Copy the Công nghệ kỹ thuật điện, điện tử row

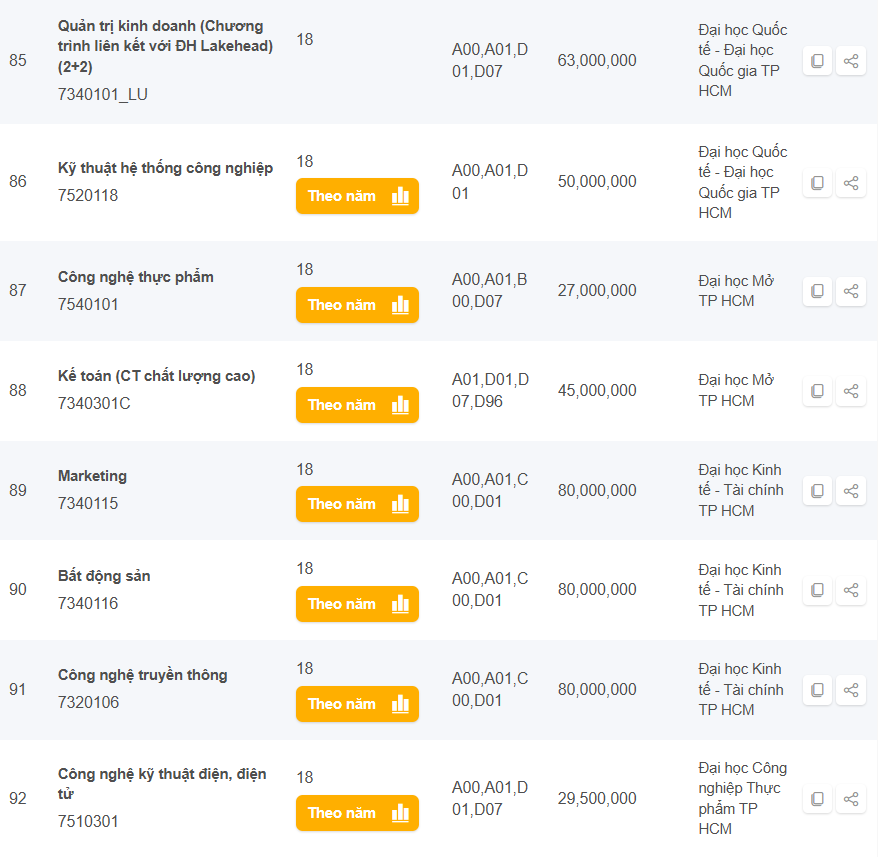tap(817, 799)
